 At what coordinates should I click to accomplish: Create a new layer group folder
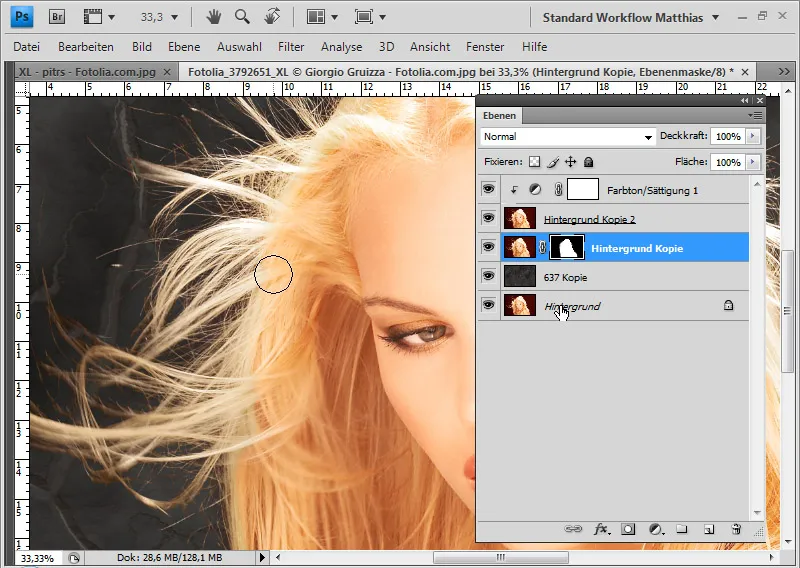point(682,529)
